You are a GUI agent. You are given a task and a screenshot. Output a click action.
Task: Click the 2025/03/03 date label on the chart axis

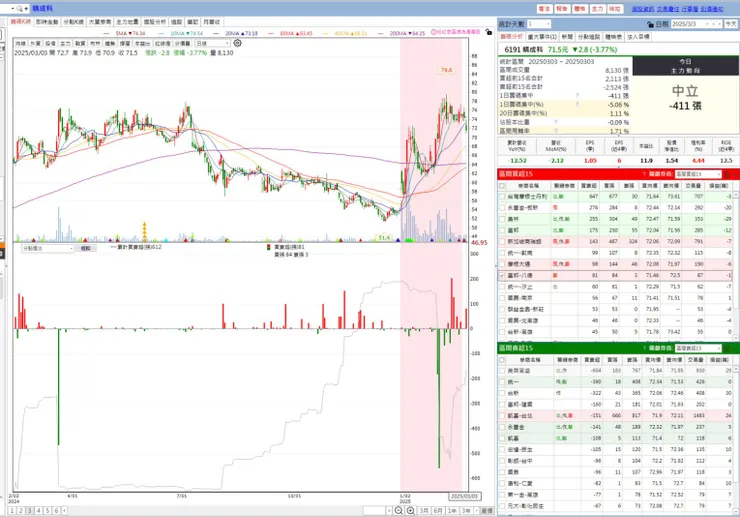(464, 497)
